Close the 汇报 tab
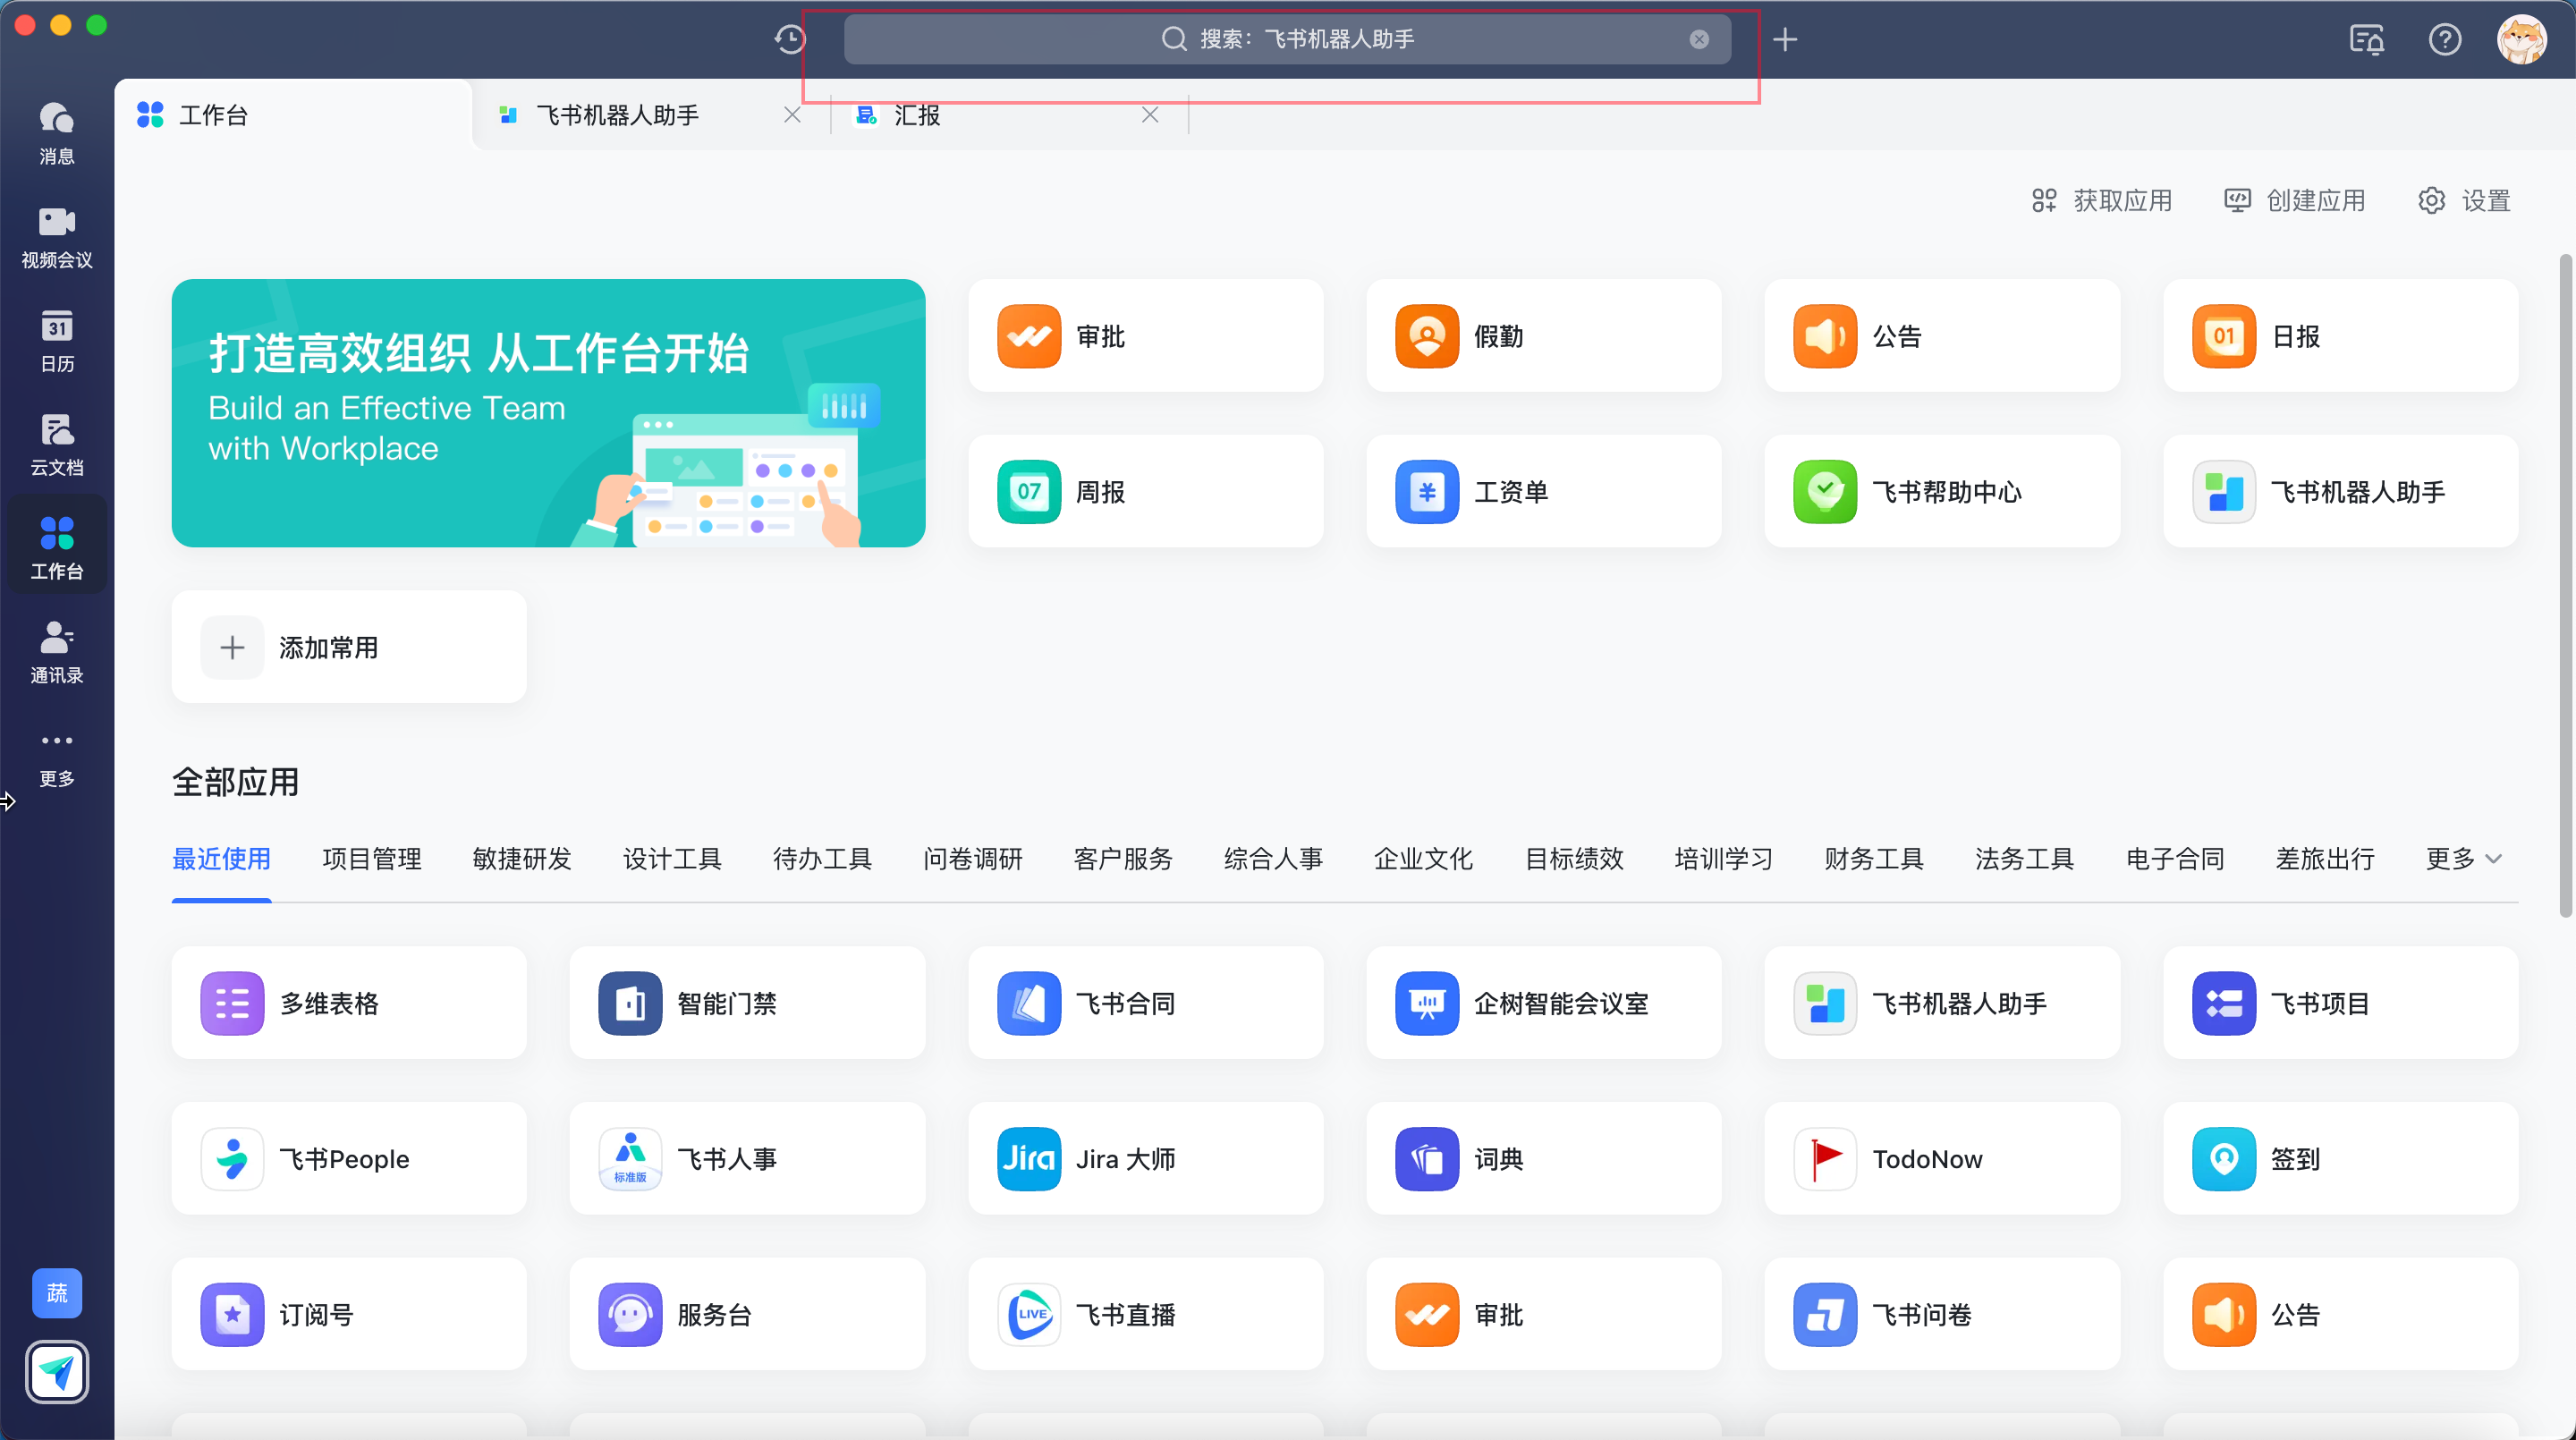The height and width of the screenshot is (1440, 2576). [1150, 115]
